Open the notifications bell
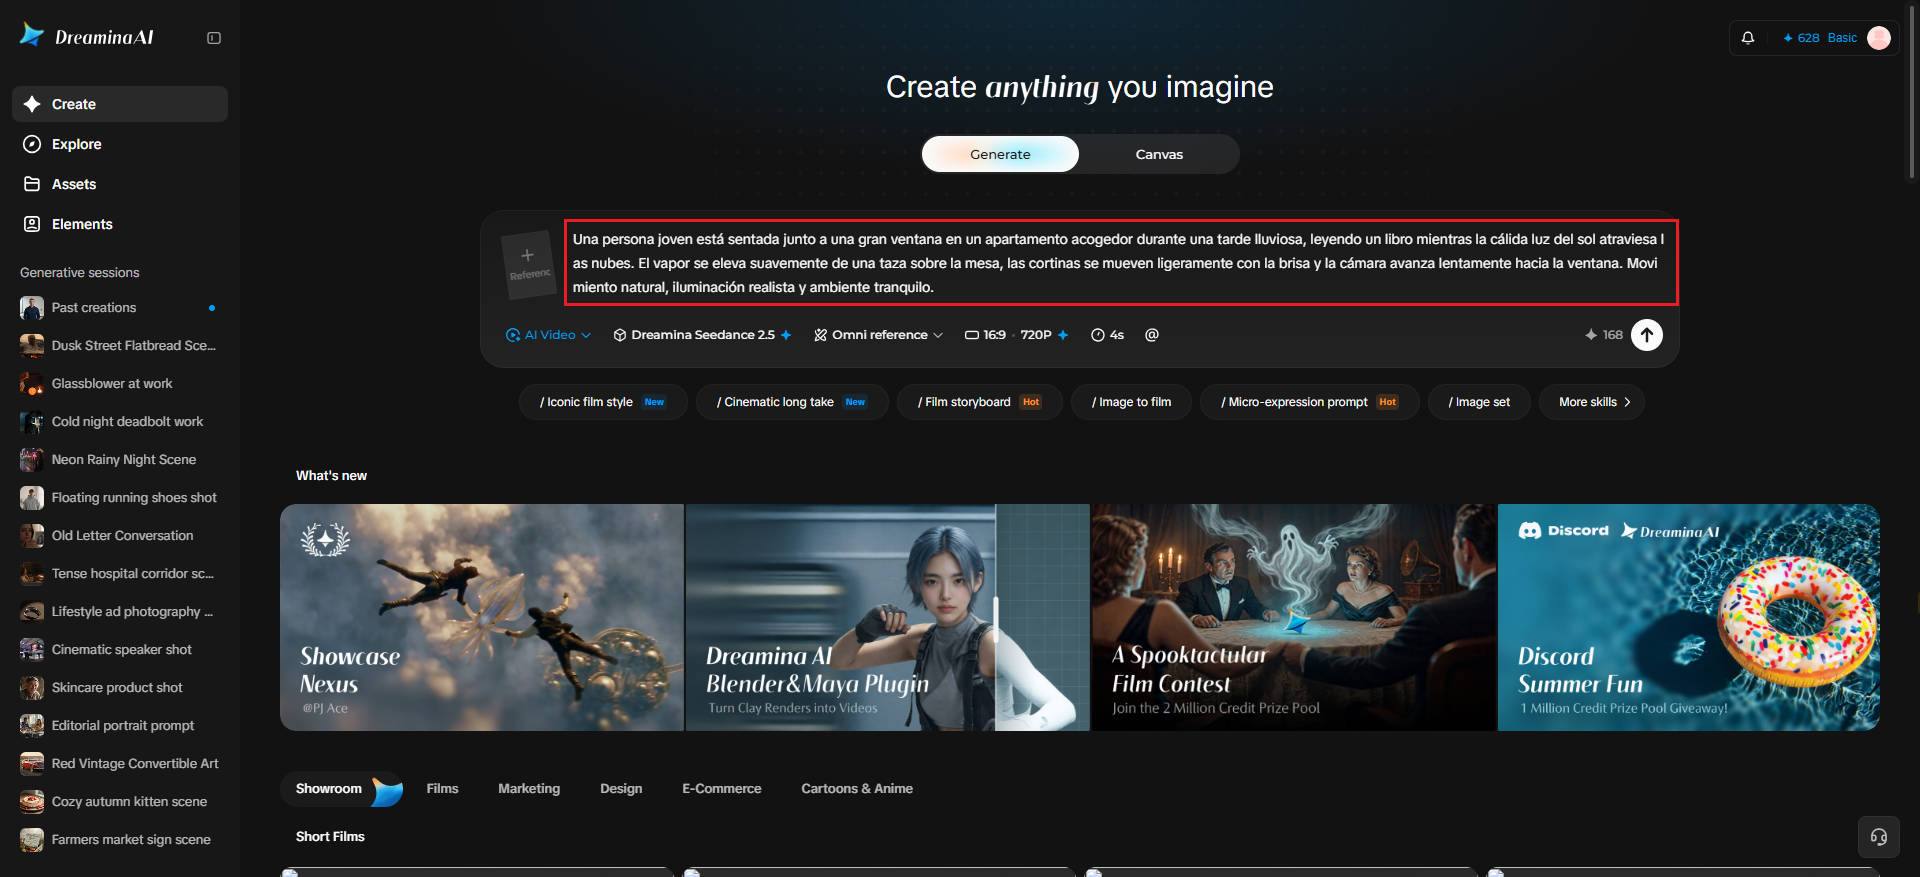 [1748, 38]
